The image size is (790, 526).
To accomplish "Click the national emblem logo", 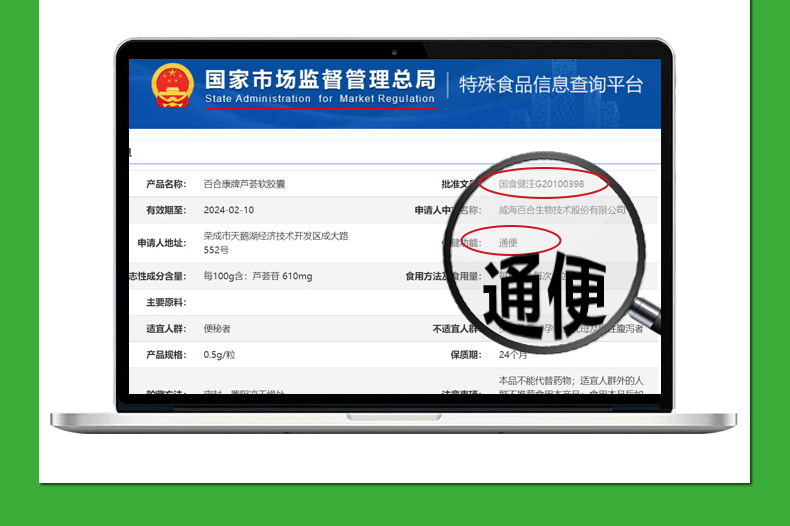I will point(172,85).
